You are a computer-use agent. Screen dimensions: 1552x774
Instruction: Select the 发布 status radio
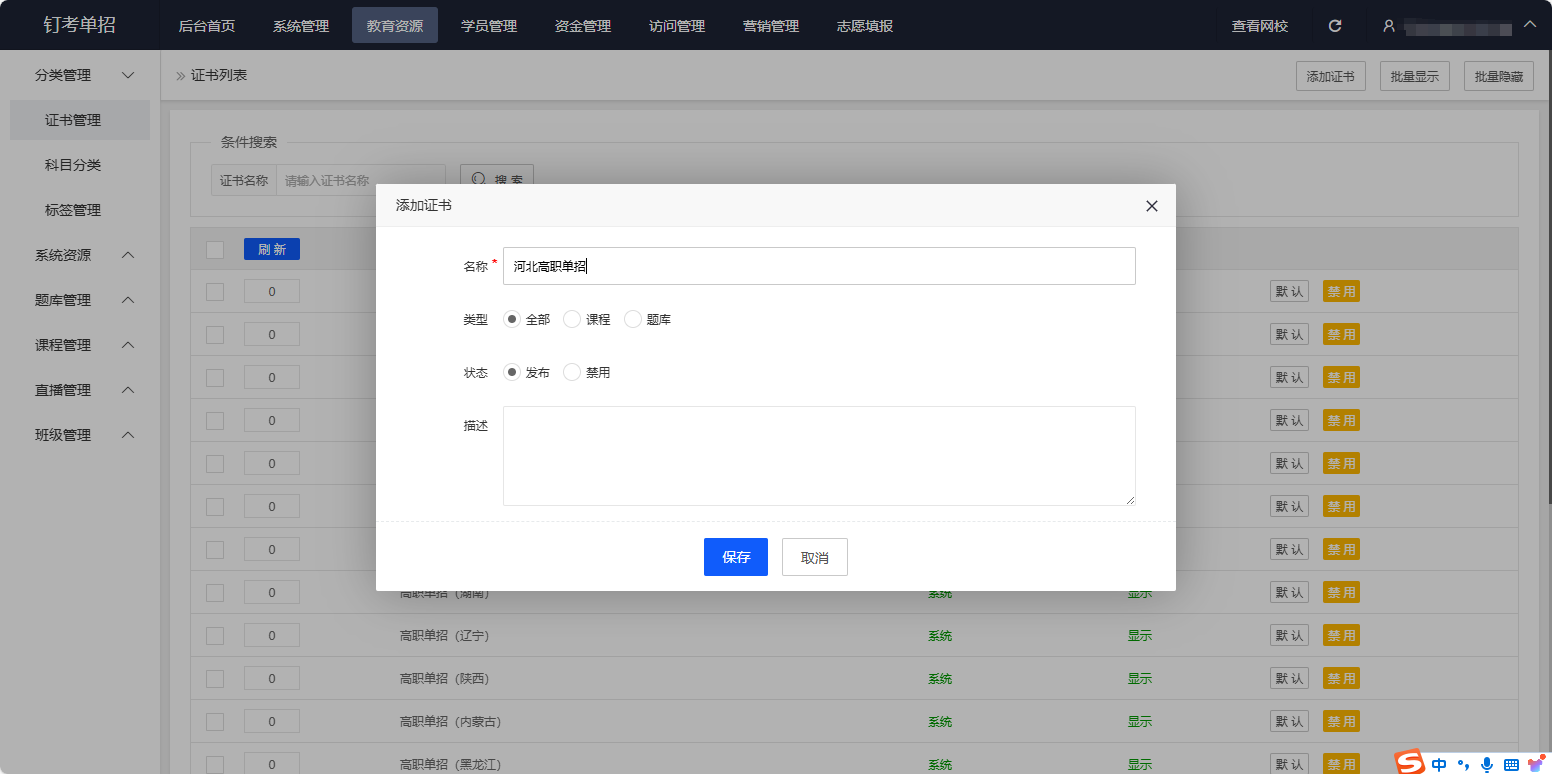click(x=512, y=372)
